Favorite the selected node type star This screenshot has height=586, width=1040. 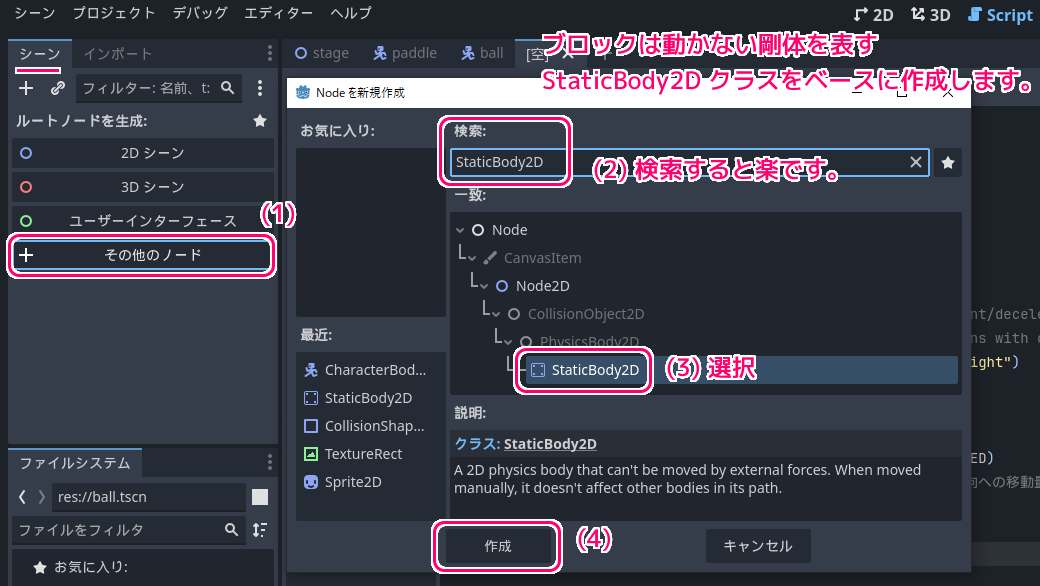point(948,162)
